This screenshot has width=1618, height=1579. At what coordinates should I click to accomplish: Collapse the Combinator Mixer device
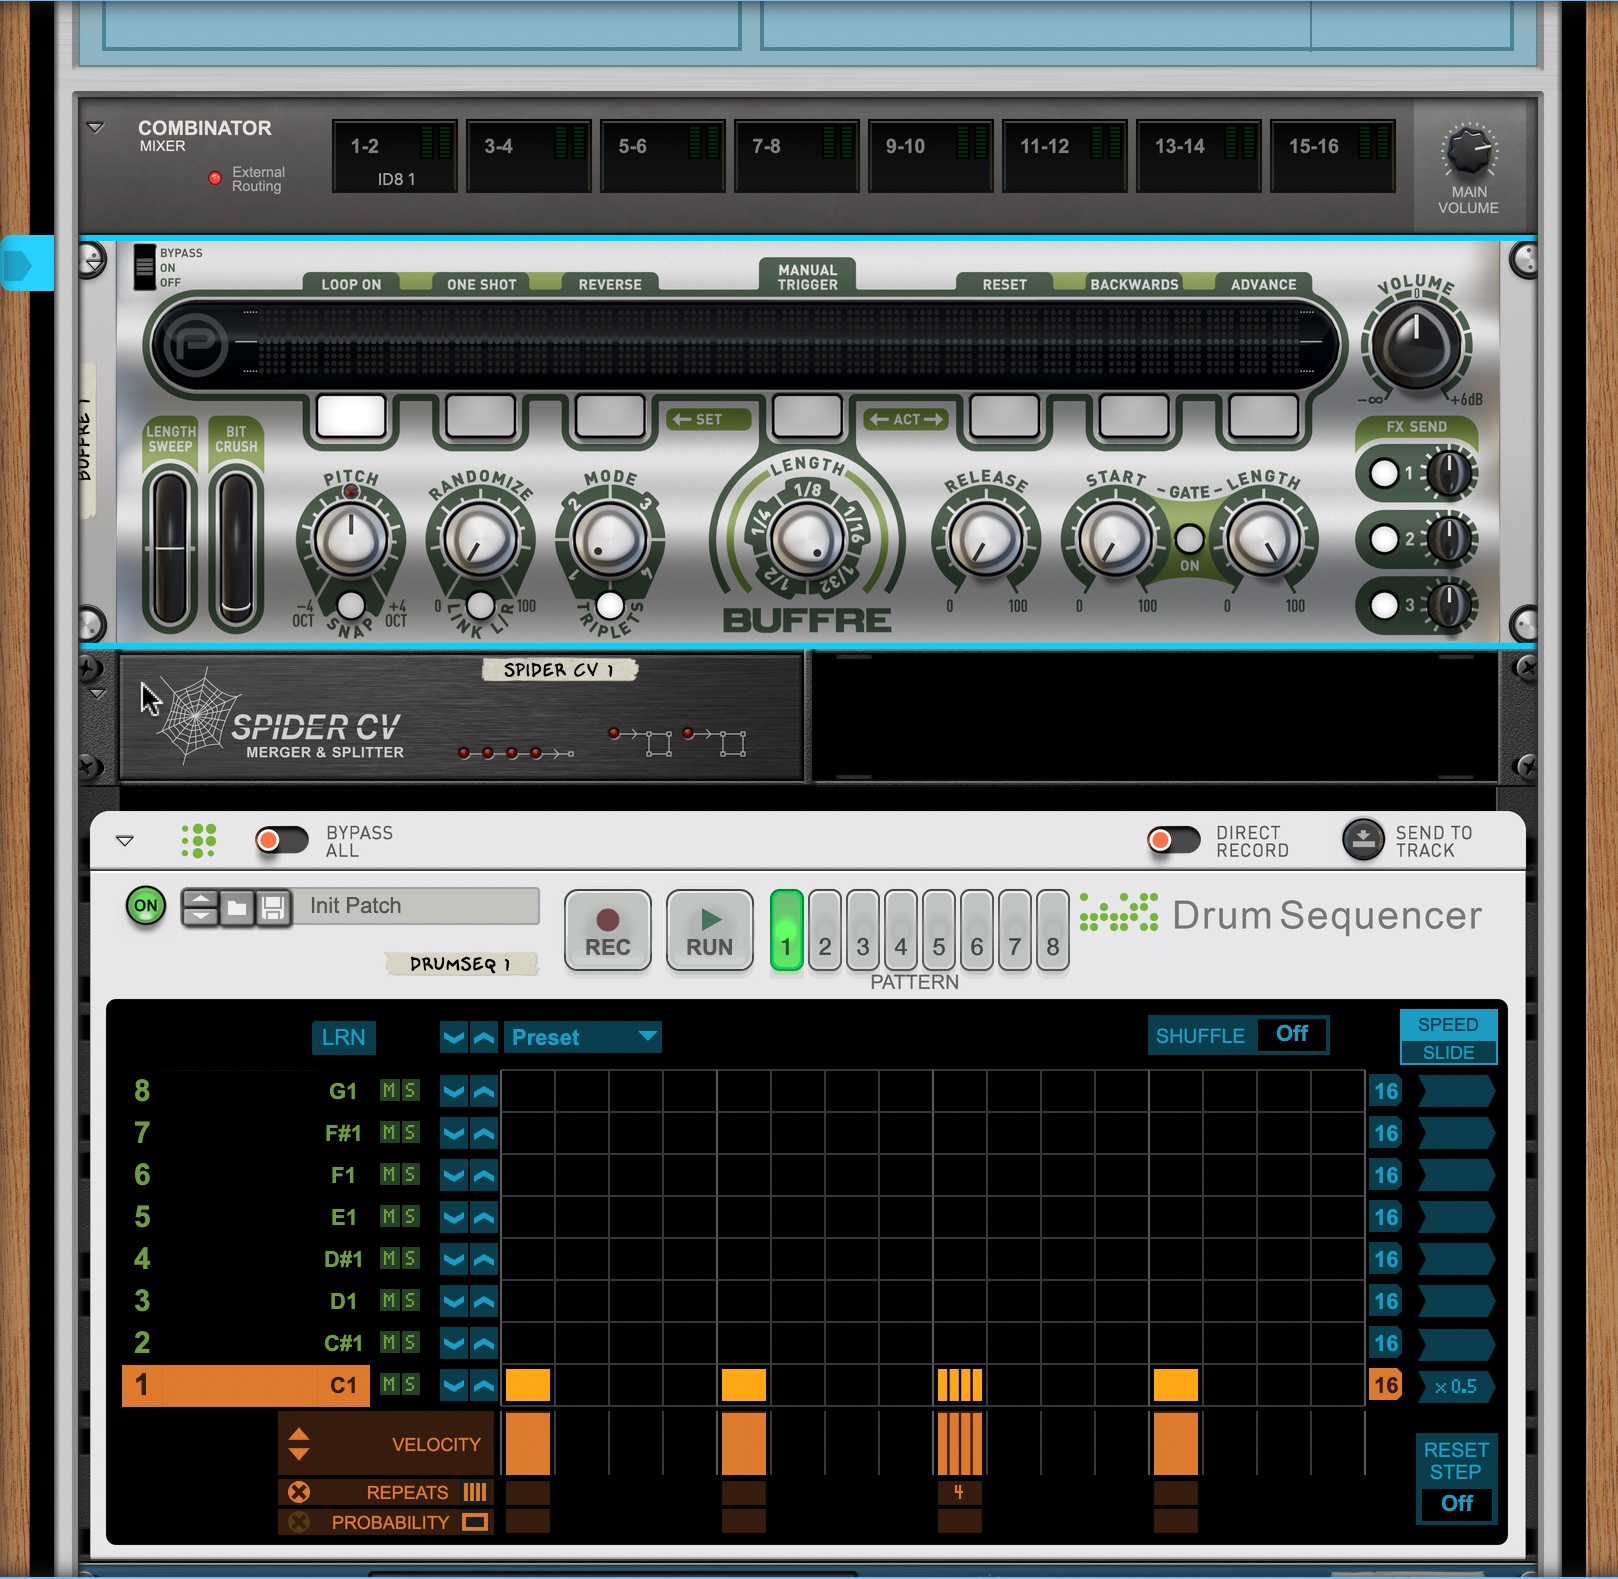click(x=96, y=128)
